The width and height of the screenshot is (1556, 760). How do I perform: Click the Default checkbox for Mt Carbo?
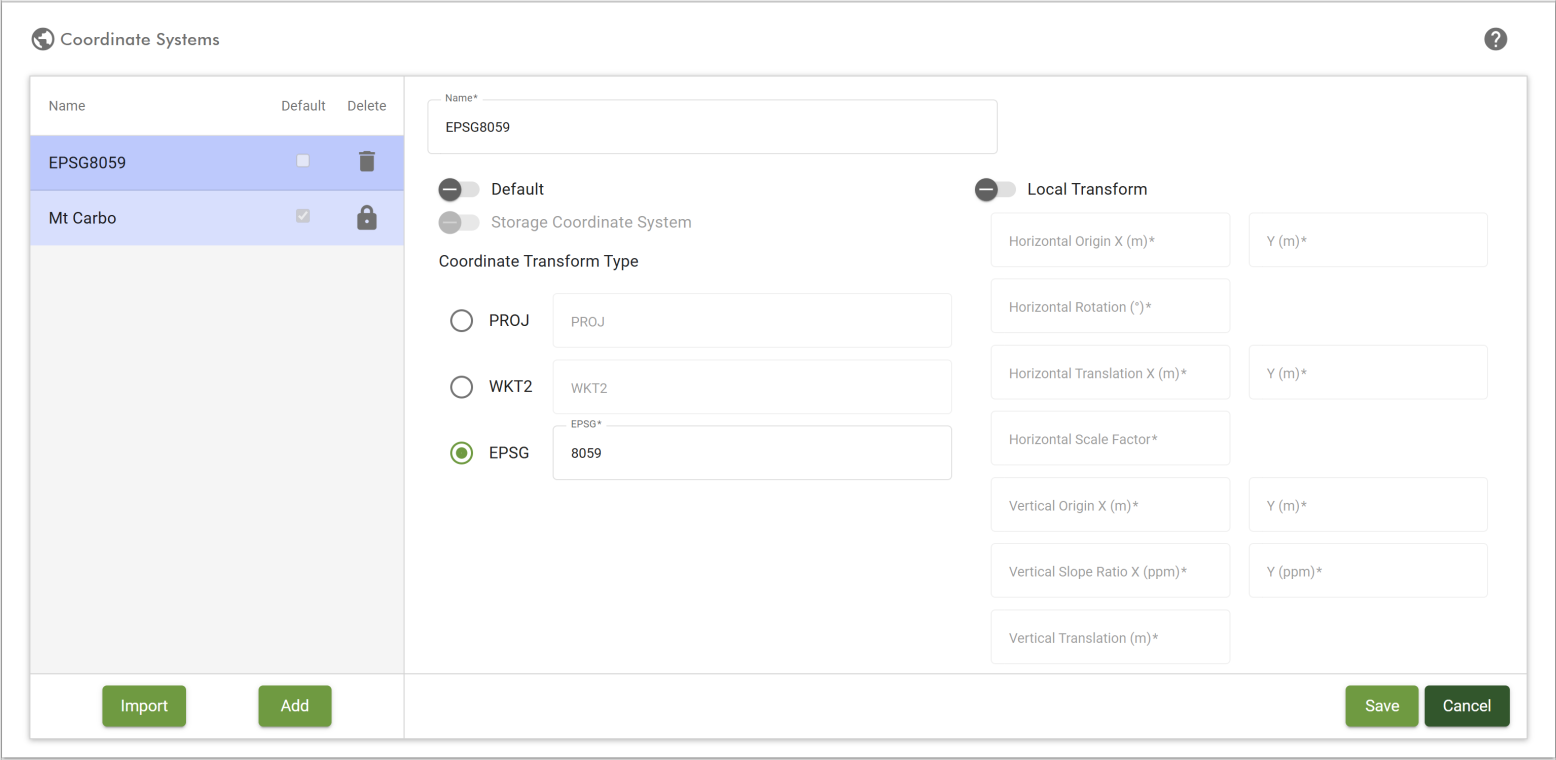coord(303,217)
